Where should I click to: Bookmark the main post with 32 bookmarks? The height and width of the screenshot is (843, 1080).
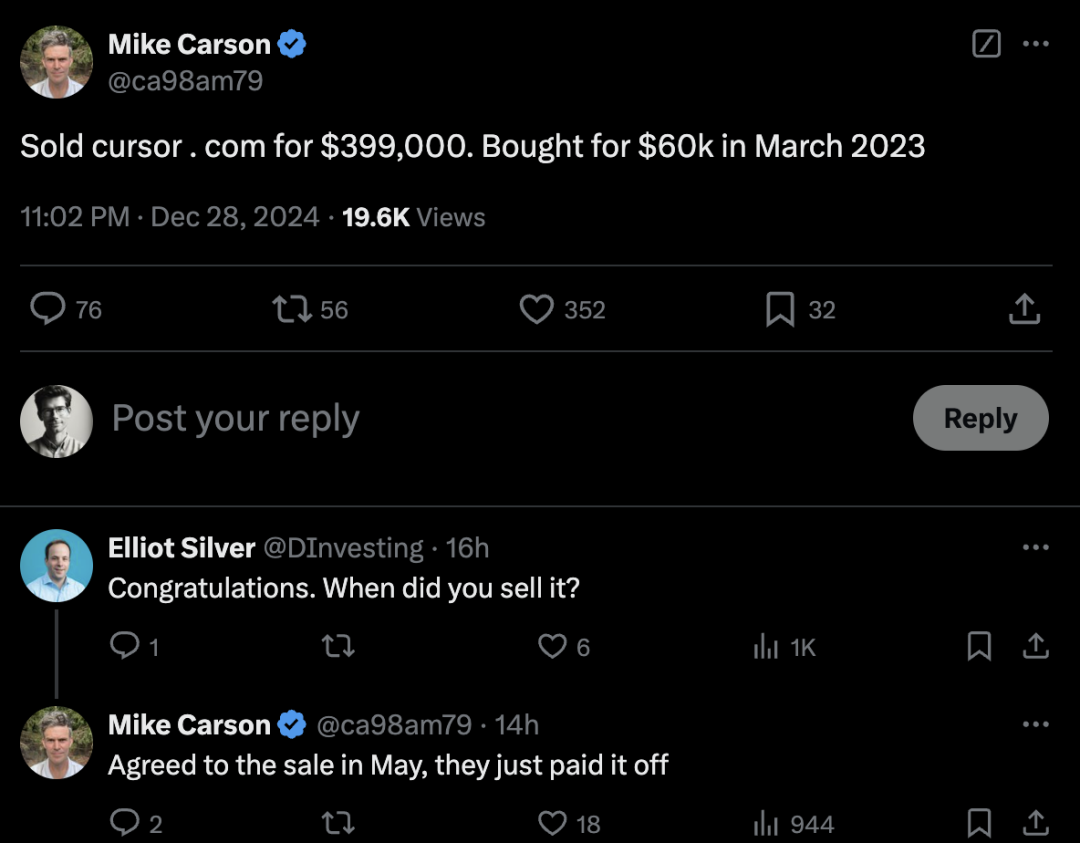click(x=780, y=309)
